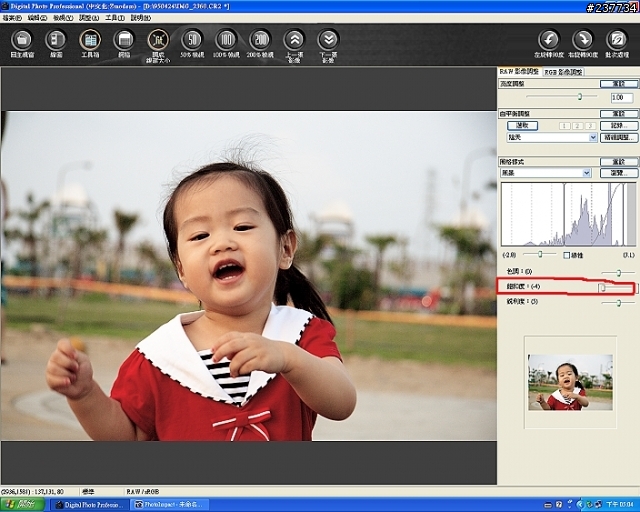Open the Windows Start button
Image resolution: width=640 pixels, height=512 pixels.
coord(22,505)
